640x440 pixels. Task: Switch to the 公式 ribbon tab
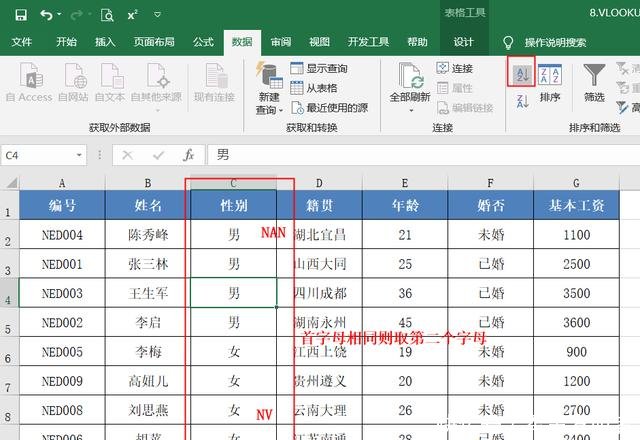[x=203, y=42]
